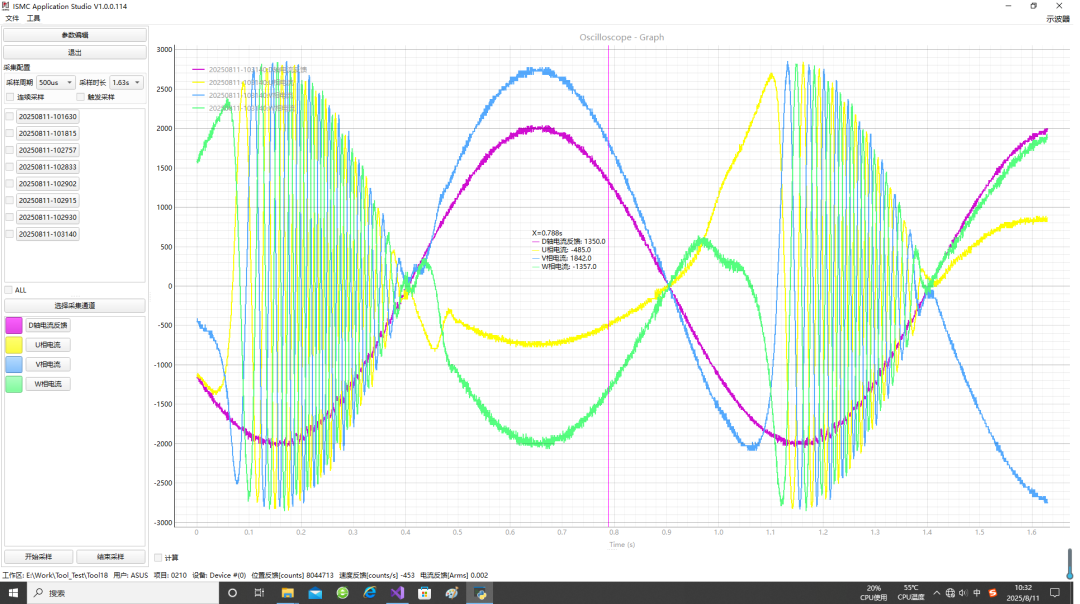Tick checkbox for record 20250811-103140
Viewport: 1080px width, 604px height.
point(10,234)
